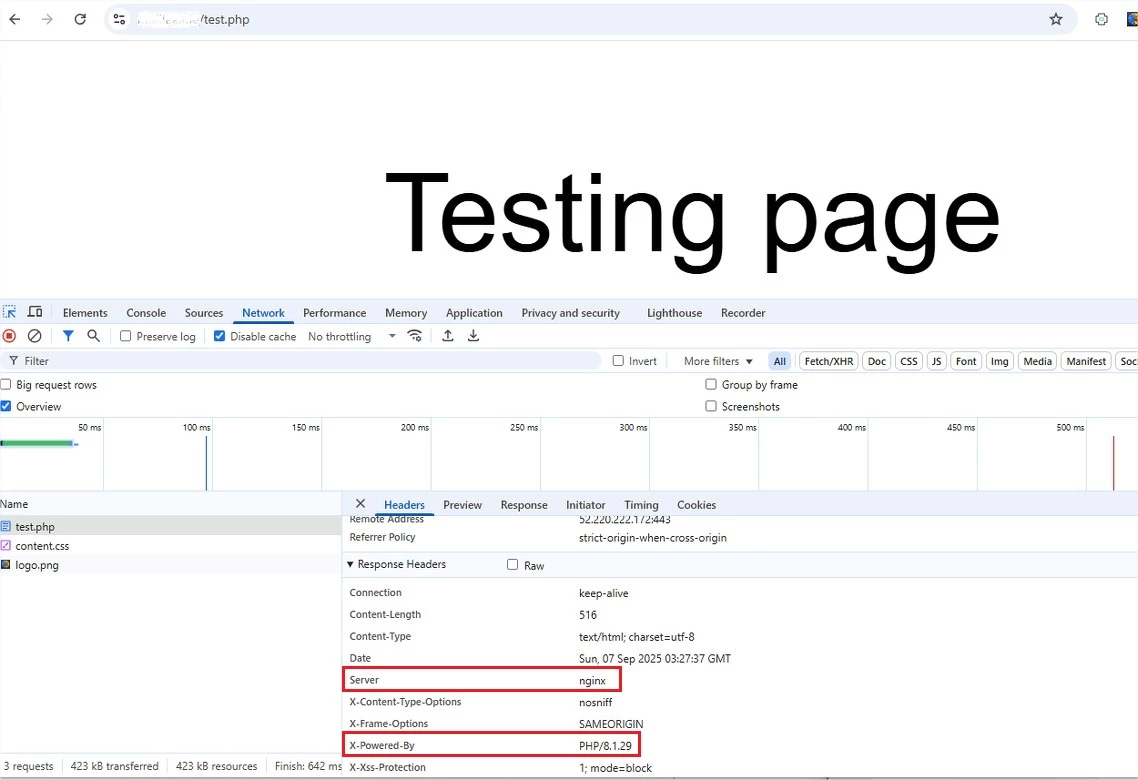This screenshot has height=780, width=1138.
Task: Filter requests by Doc type
Action: [877, 361]
